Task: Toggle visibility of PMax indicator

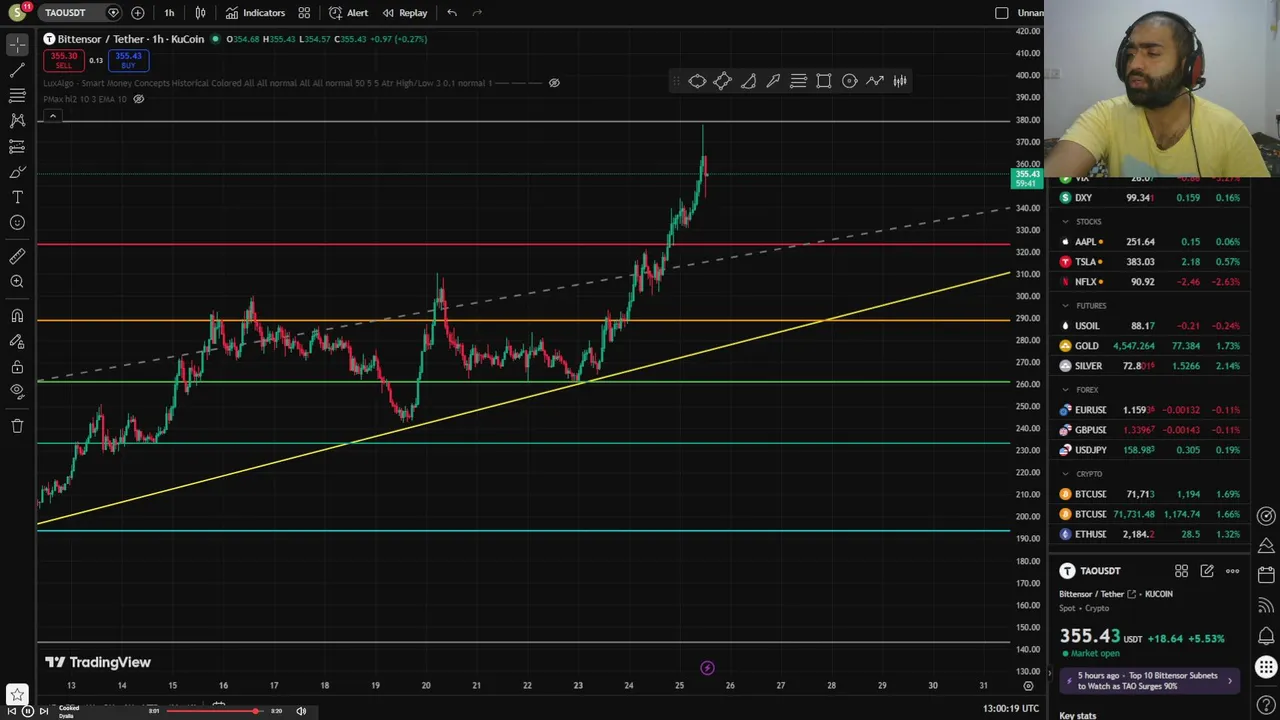Action: (139, 99)
